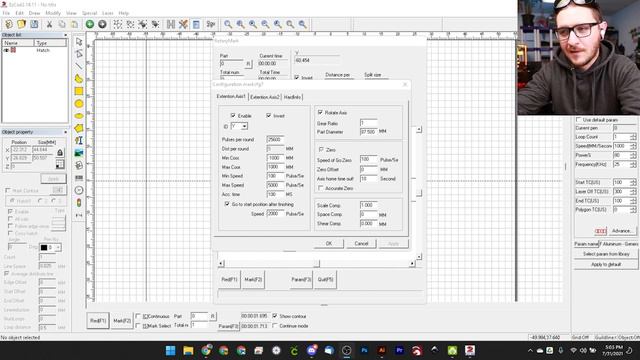Image resolution: width=640 pixels, height=360 pixels.
Task: Click the Paste toolbar icon
Action: coord(74,24)
